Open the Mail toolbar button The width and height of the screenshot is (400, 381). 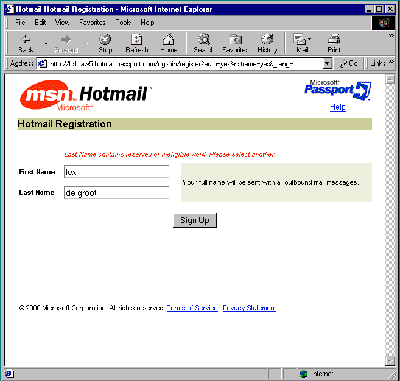pyautogui.click(x=302, y=43)
